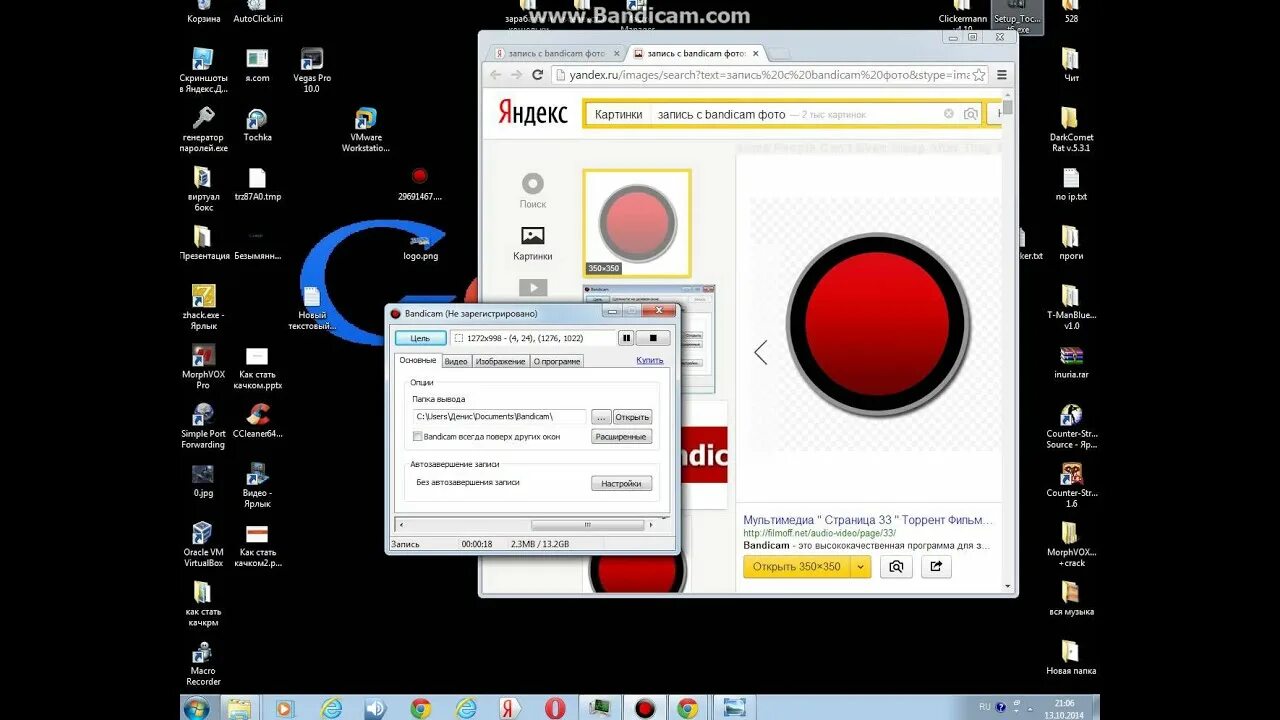Enable Bandicam always on top checkbox

[x=417, y=436]
